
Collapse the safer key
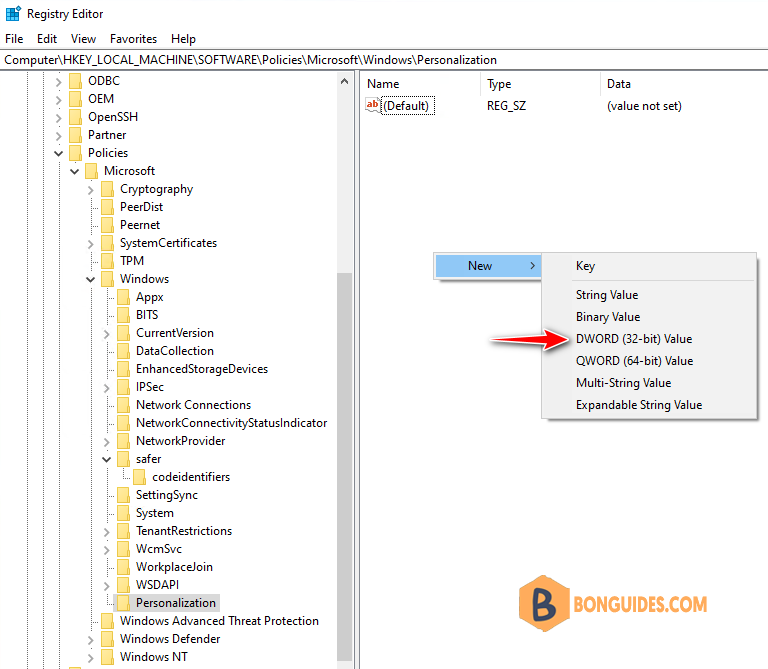(x=107, y=459)
